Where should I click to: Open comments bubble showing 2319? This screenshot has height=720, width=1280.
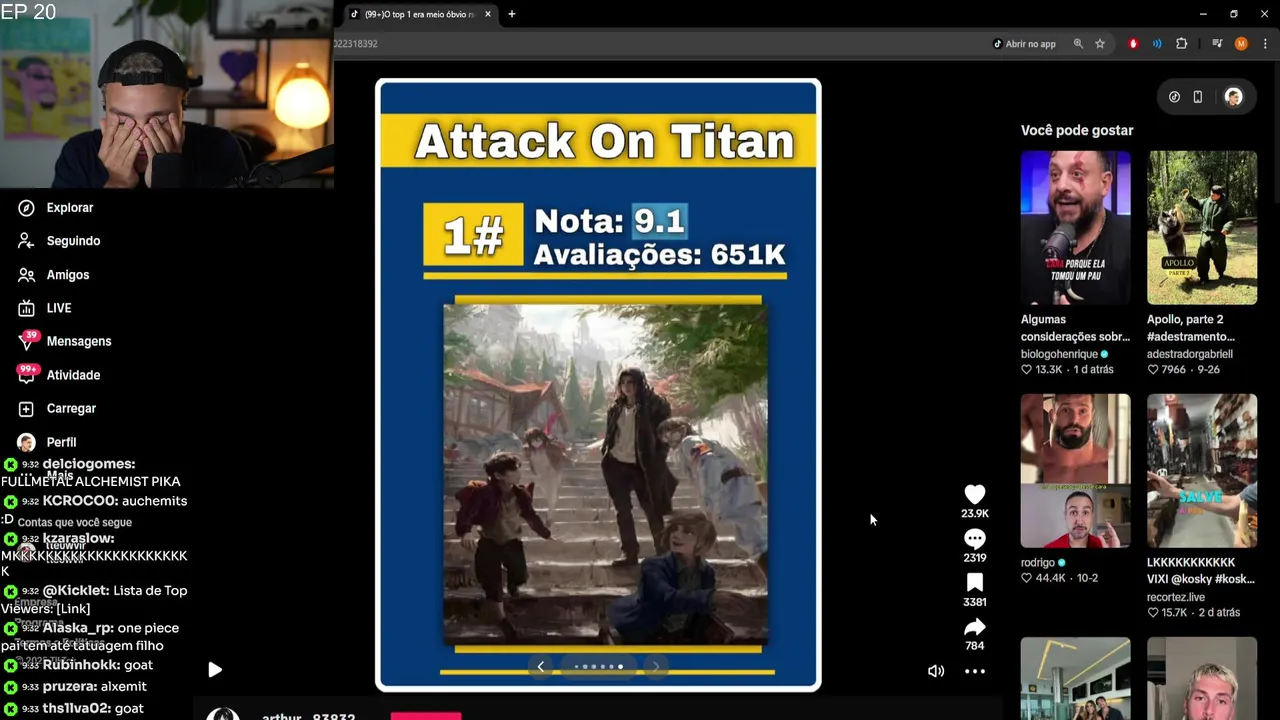(x=975, y=539)
